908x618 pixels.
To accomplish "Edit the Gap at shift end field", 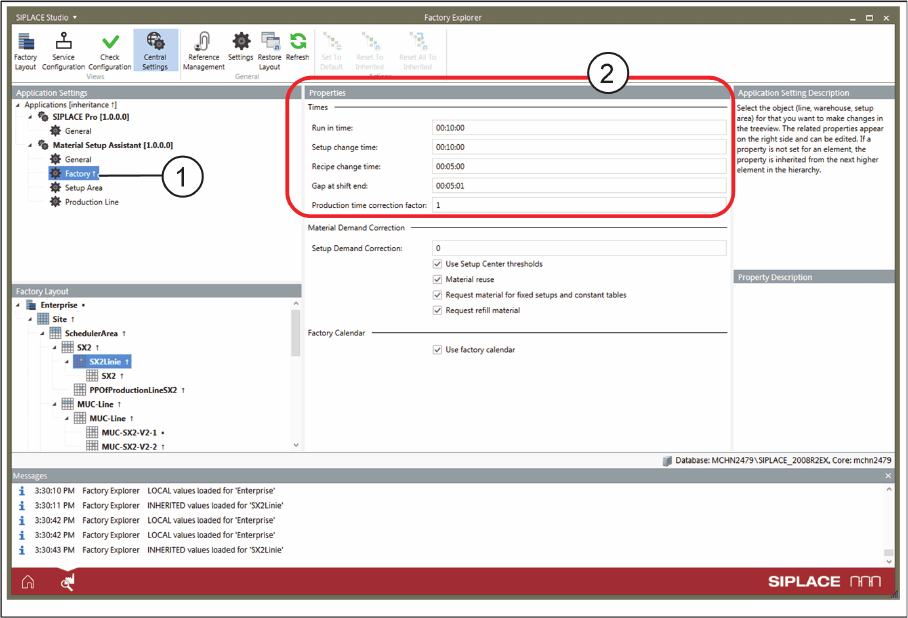I will point(579,186).
